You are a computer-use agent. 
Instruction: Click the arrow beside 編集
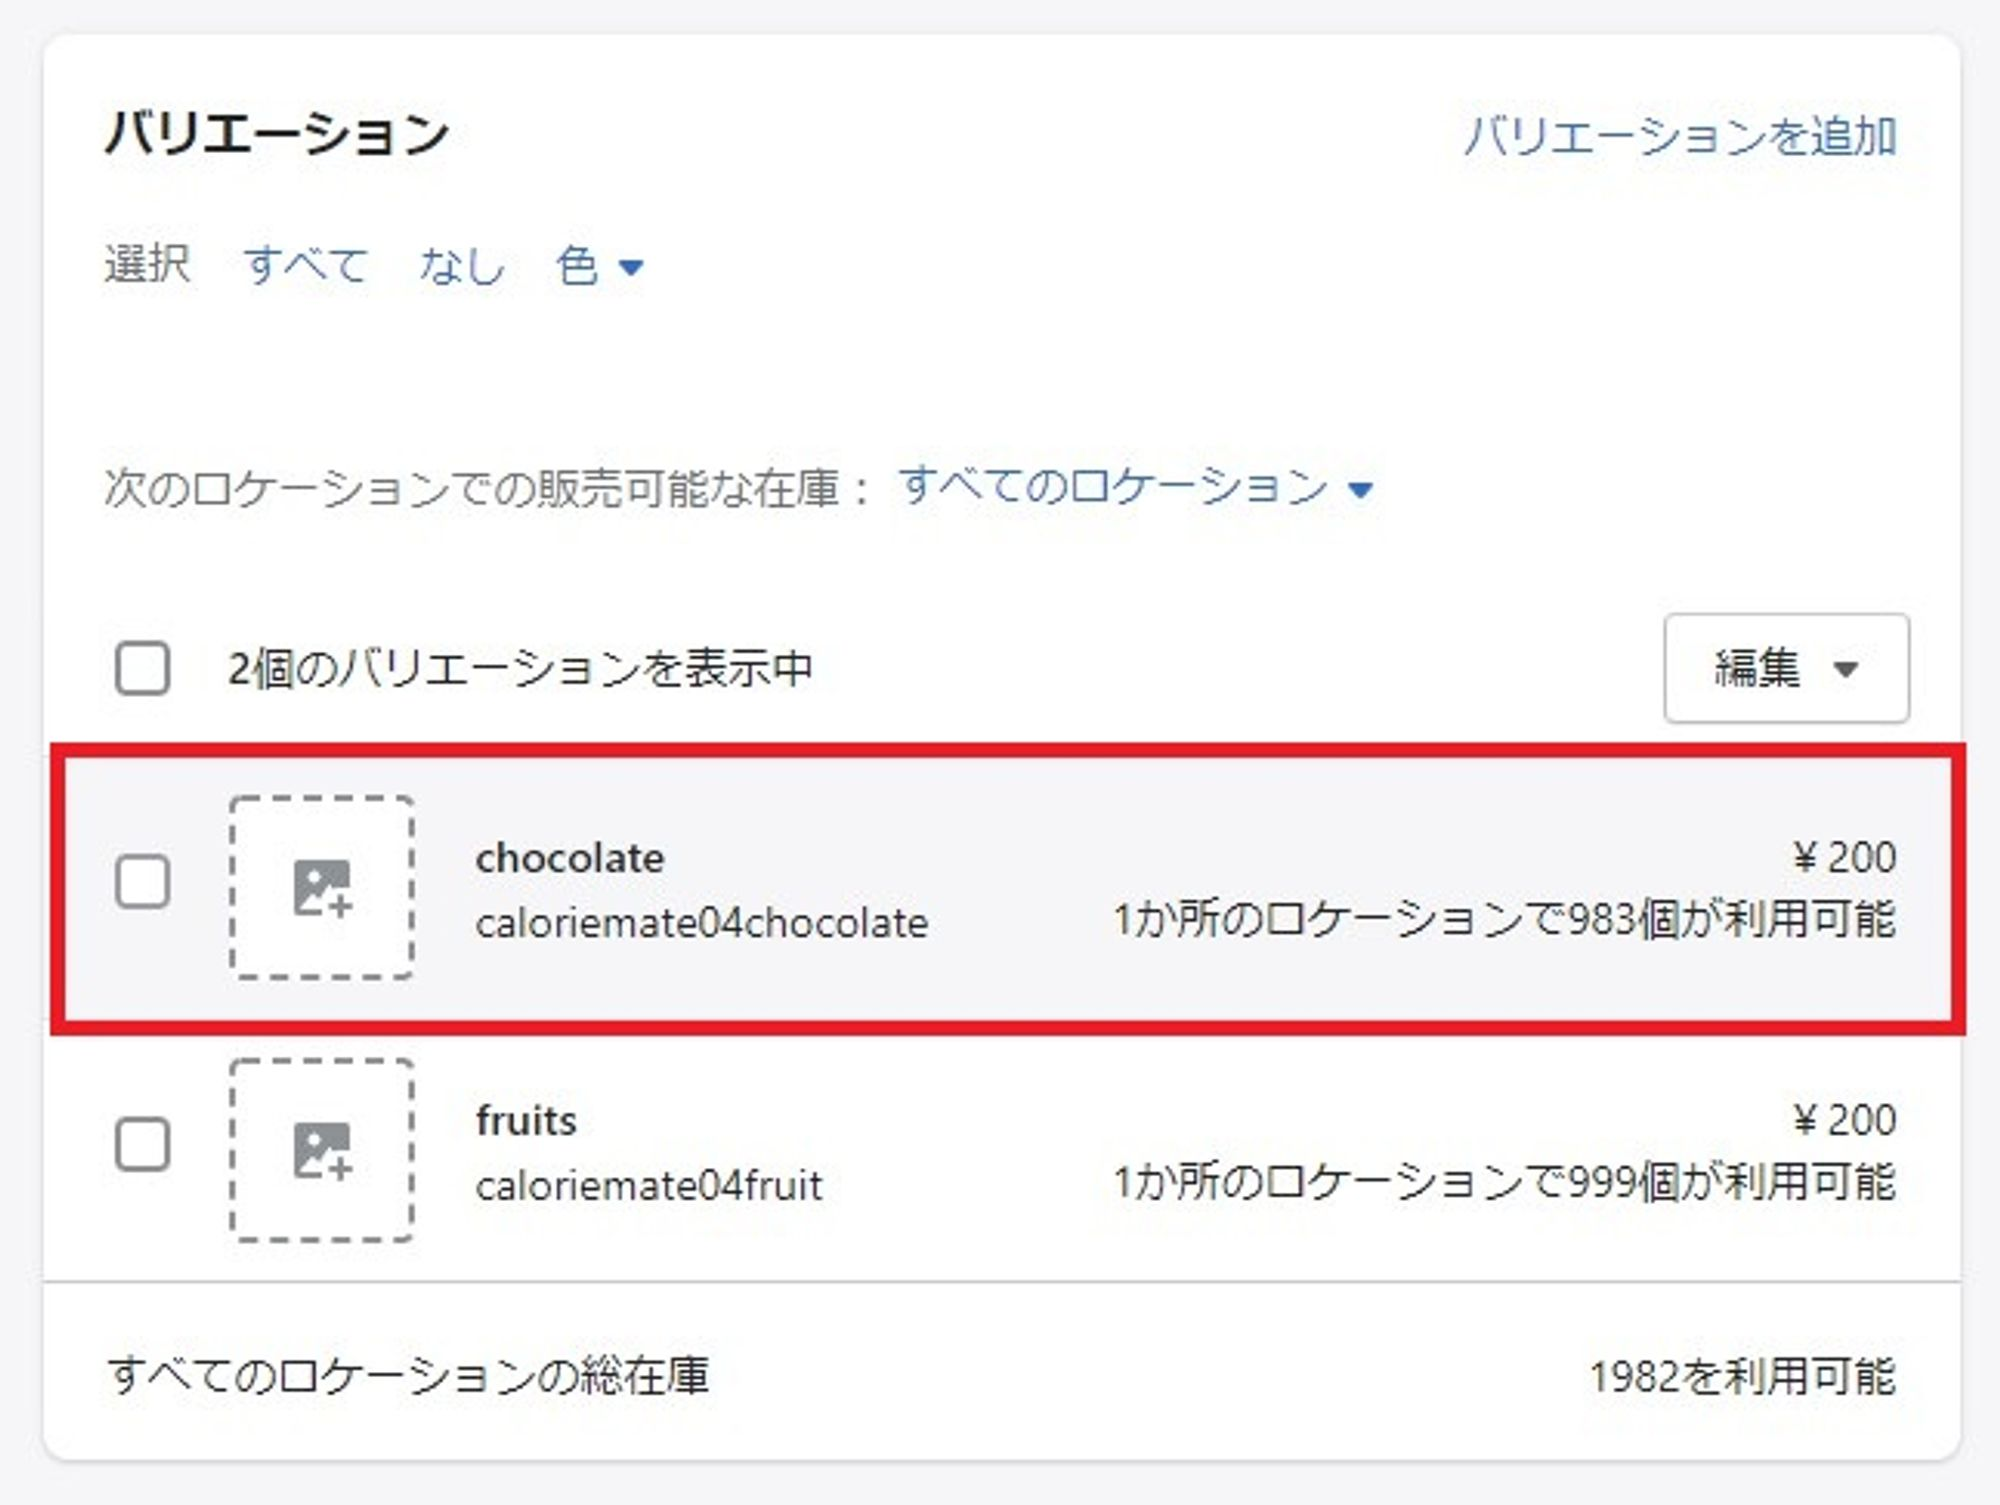[1846, 669]
